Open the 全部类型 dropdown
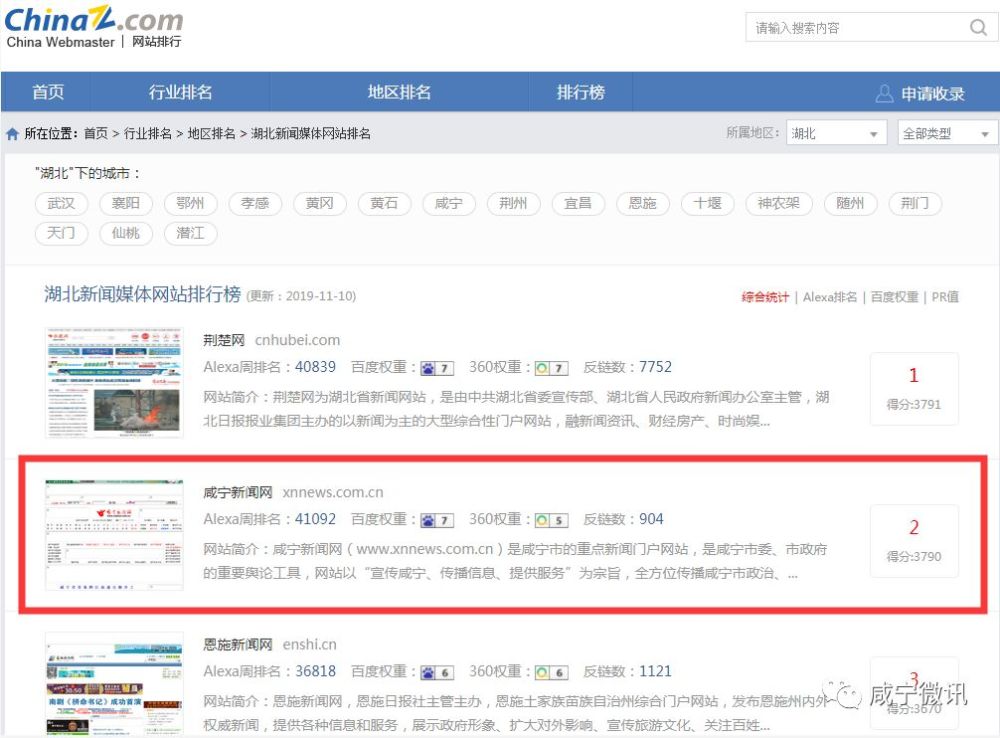1000x738 pixels. 947,133
